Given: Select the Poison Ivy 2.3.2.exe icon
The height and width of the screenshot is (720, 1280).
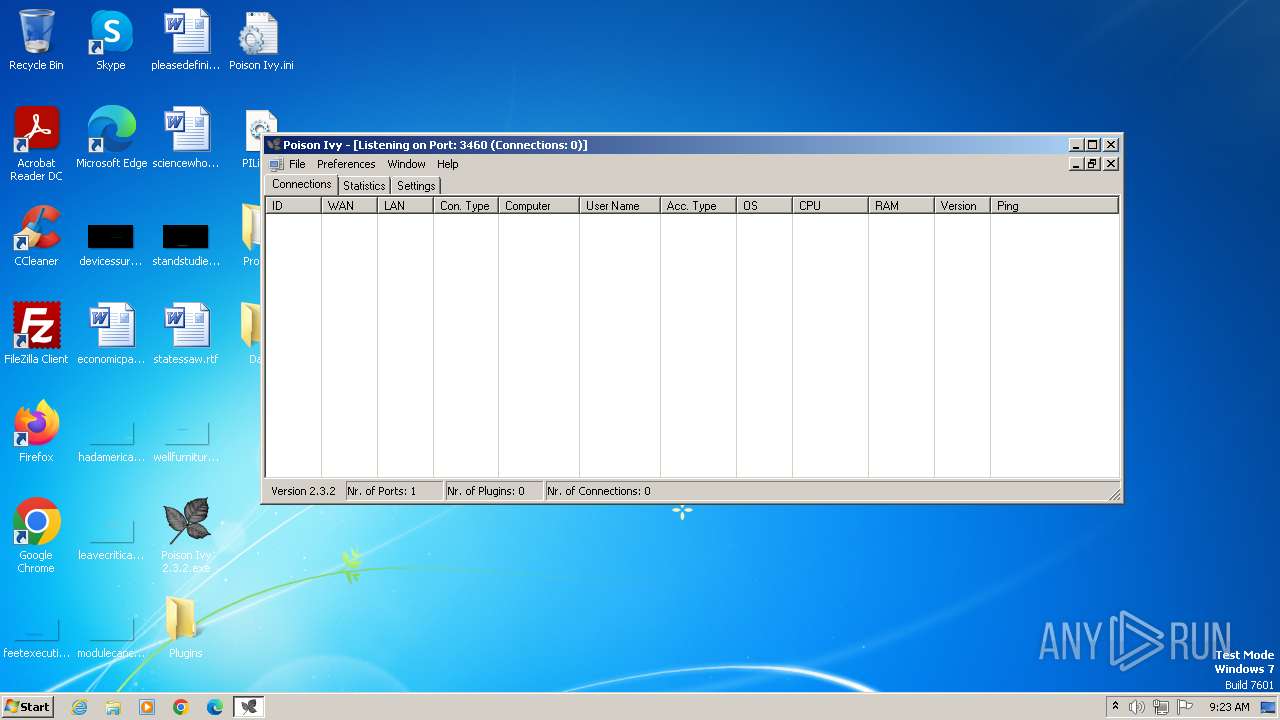Looking at the screenshot, I should pyautogui.click(x=186, y=536).
